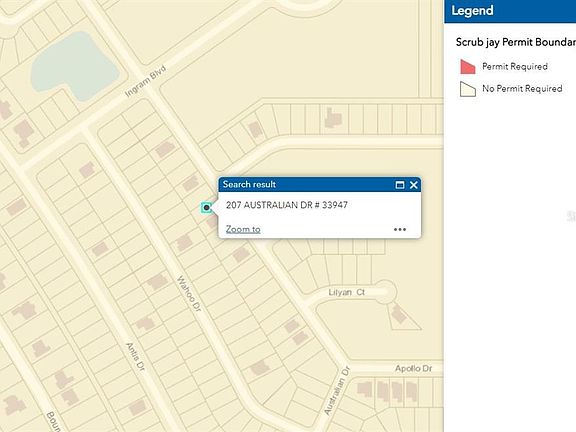576x432 pixels.
Task: Click the Permit Required legend label
Action: [515, 66]
